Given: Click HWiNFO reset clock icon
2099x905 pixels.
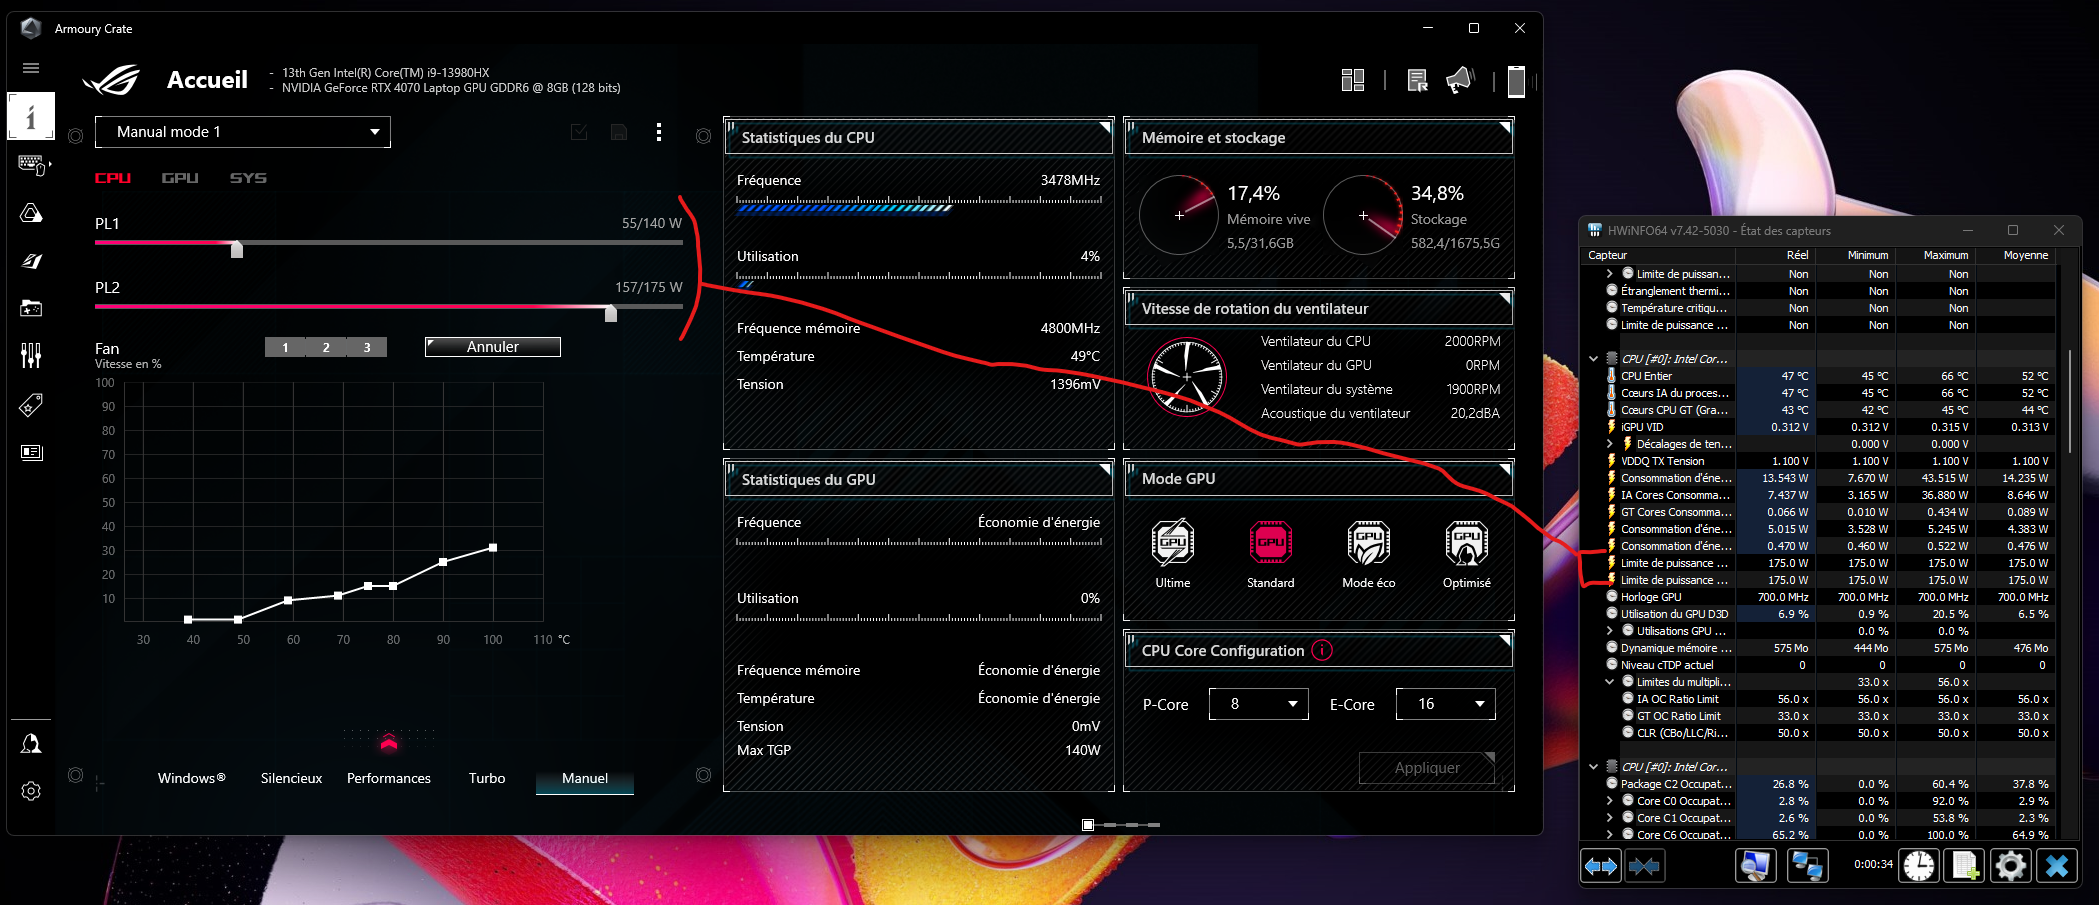Looking at the screenshot, I should (x=1918, y=865).
